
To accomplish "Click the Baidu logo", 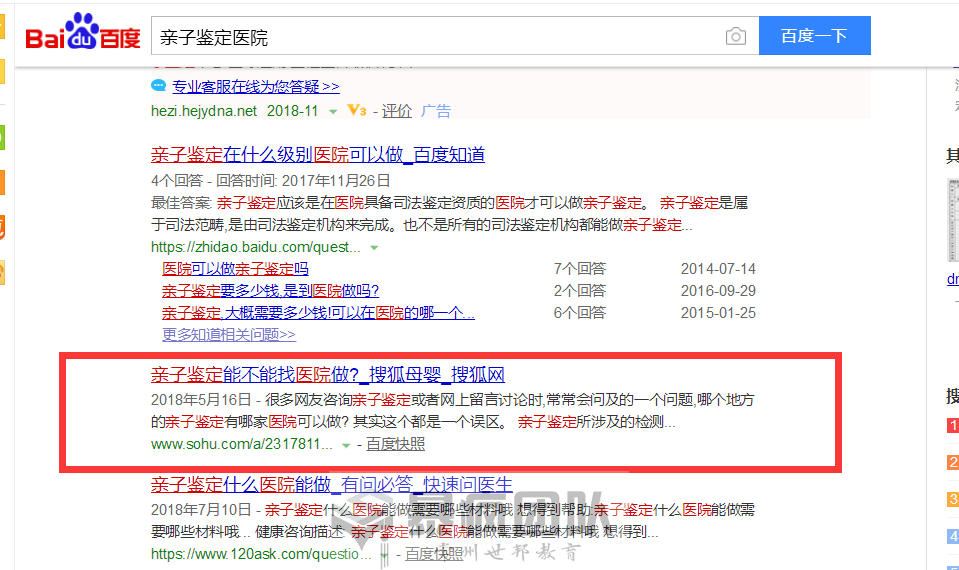I will click(83, 32).
